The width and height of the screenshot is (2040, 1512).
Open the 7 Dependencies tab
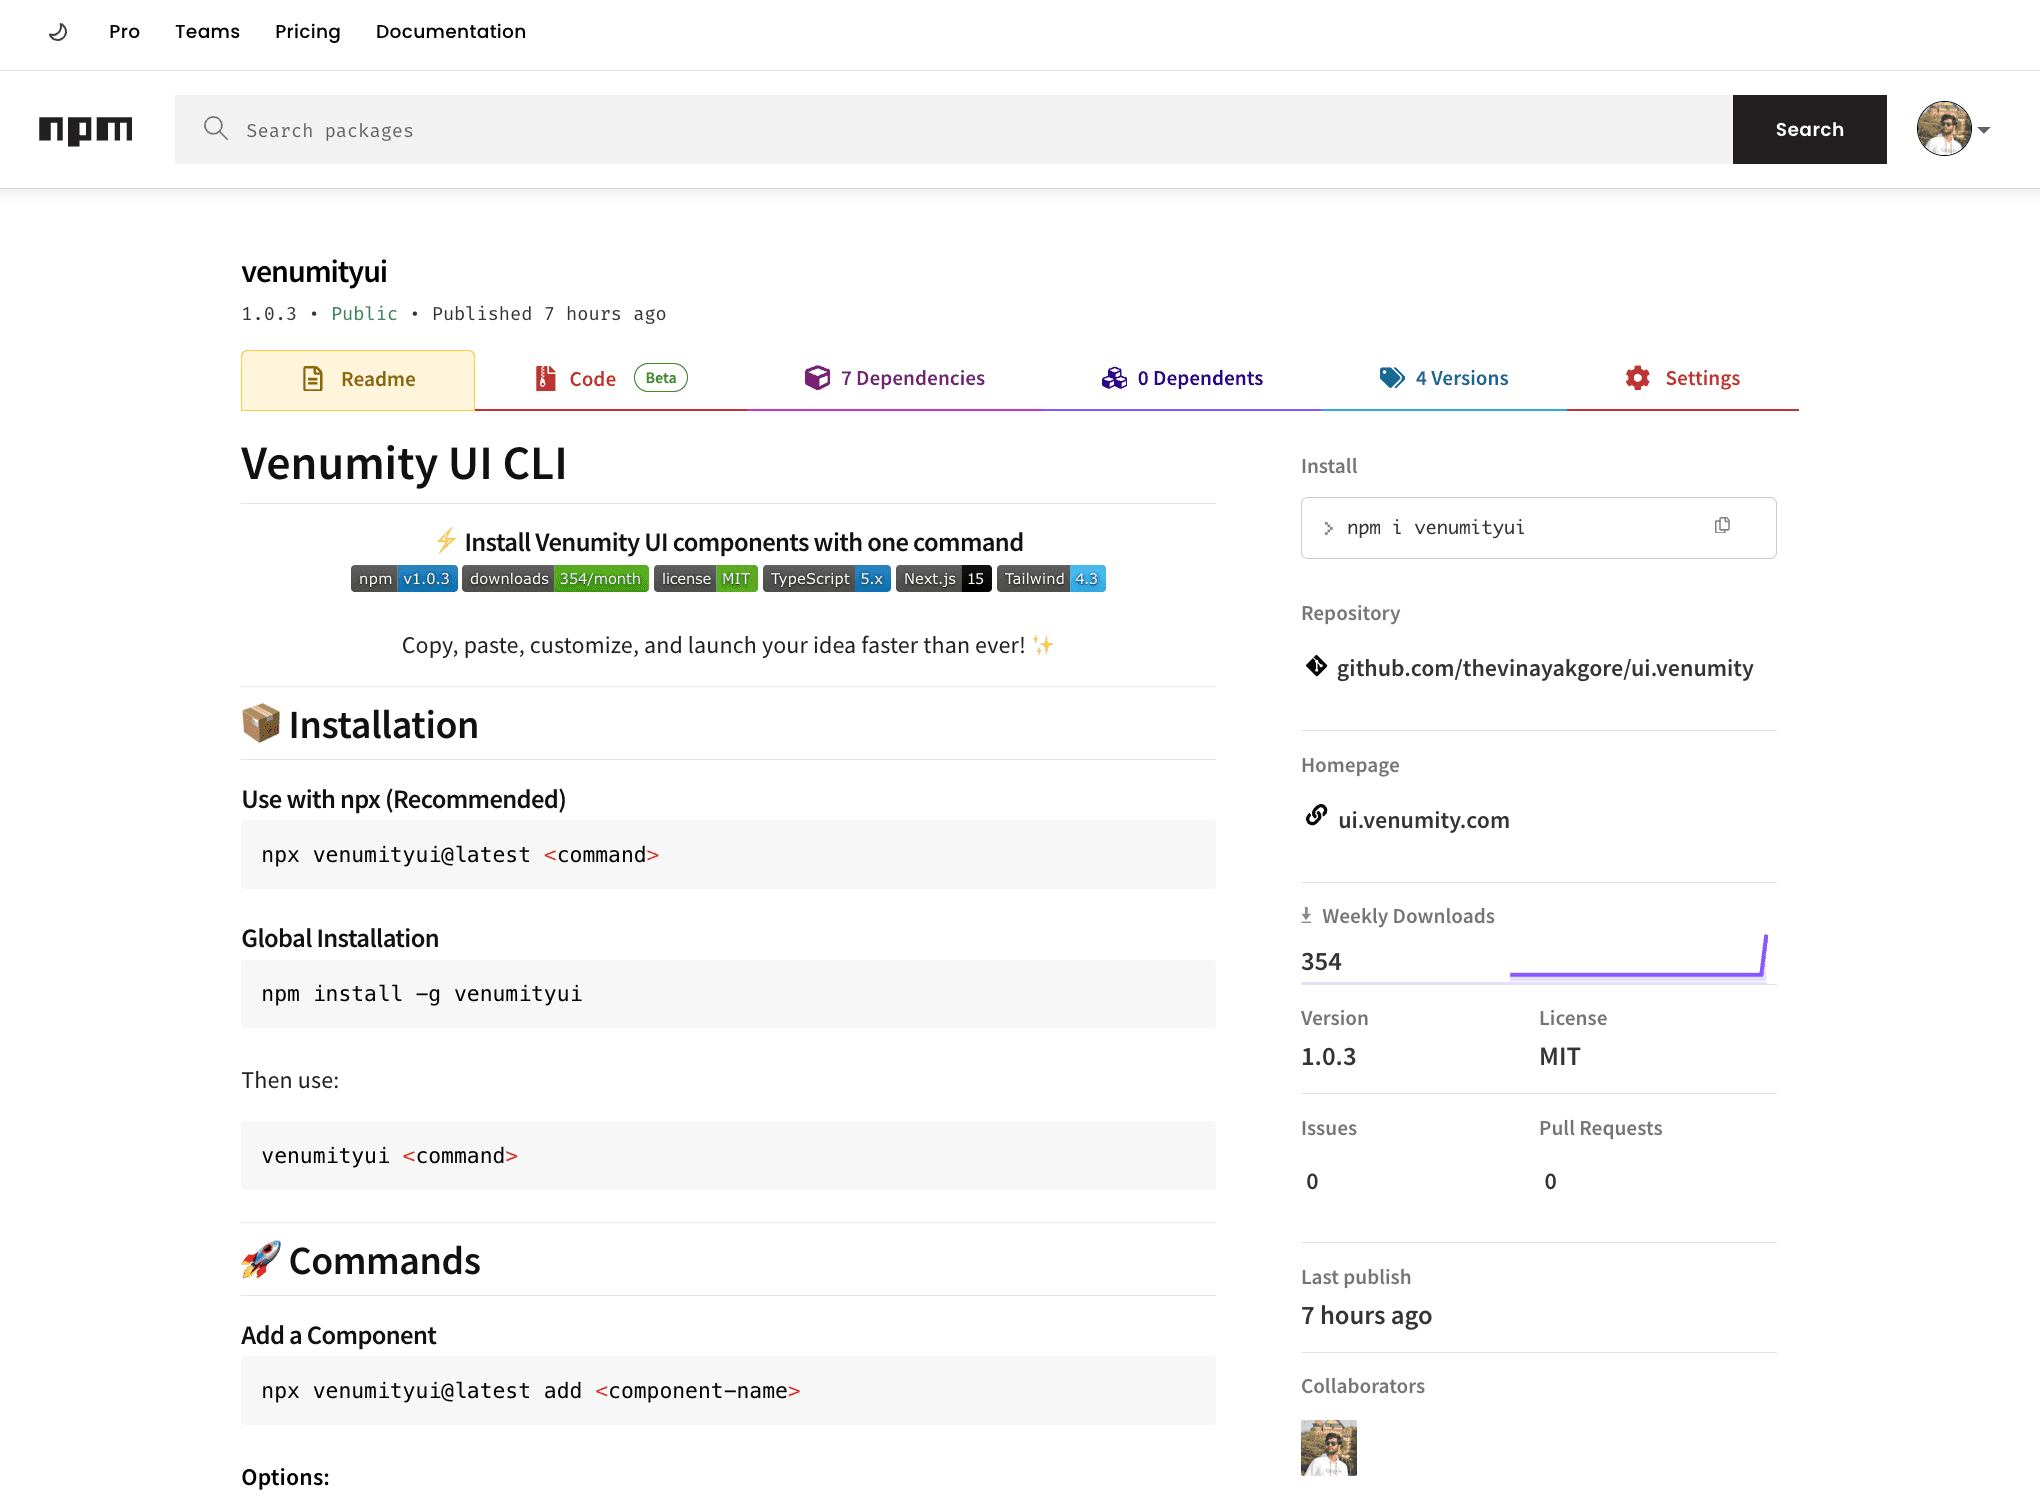click(x=895, y=379)
